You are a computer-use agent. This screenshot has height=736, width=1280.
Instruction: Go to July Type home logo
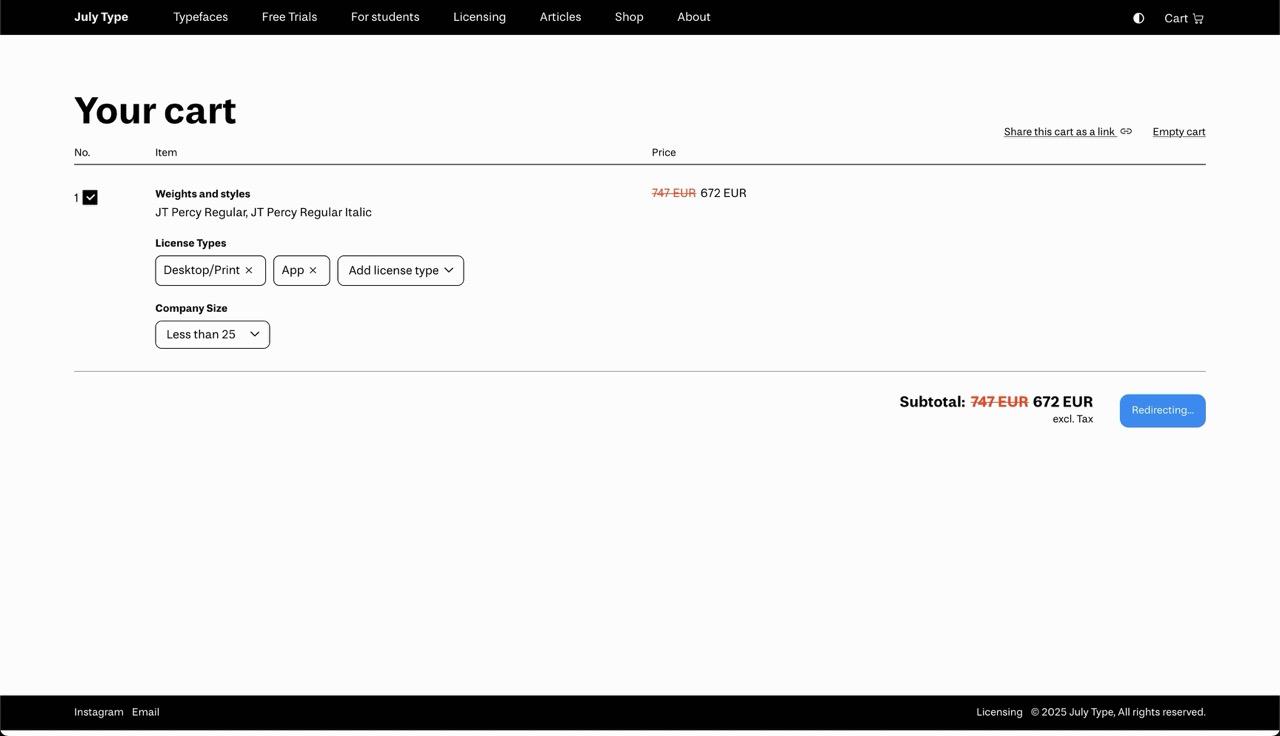(101, 17)
